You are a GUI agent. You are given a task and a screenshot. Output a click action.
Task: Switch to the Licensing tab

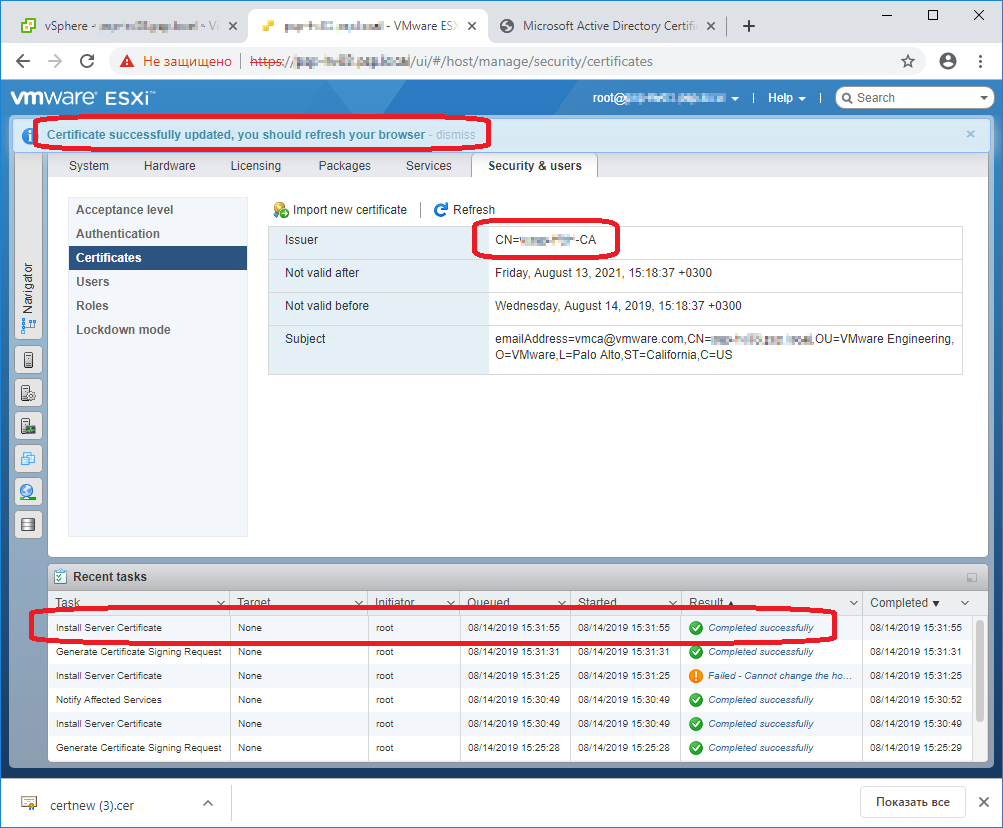click(256, 166)
